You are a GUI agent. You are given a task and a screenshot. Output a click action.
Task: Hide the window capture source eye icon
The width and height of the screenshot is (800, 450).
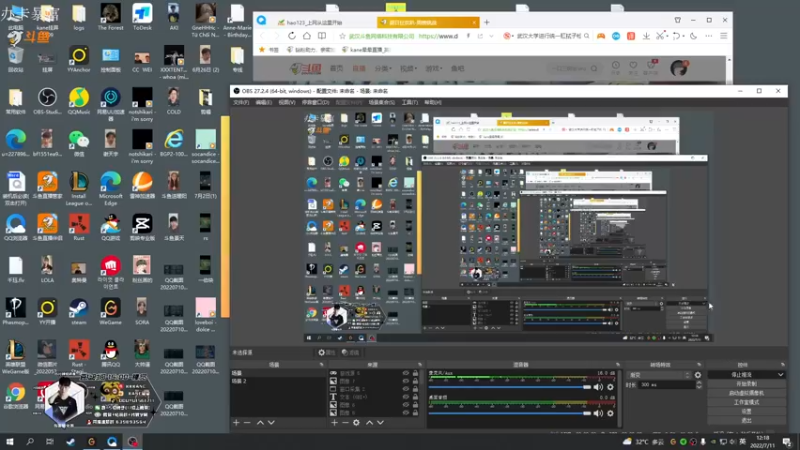406,389
